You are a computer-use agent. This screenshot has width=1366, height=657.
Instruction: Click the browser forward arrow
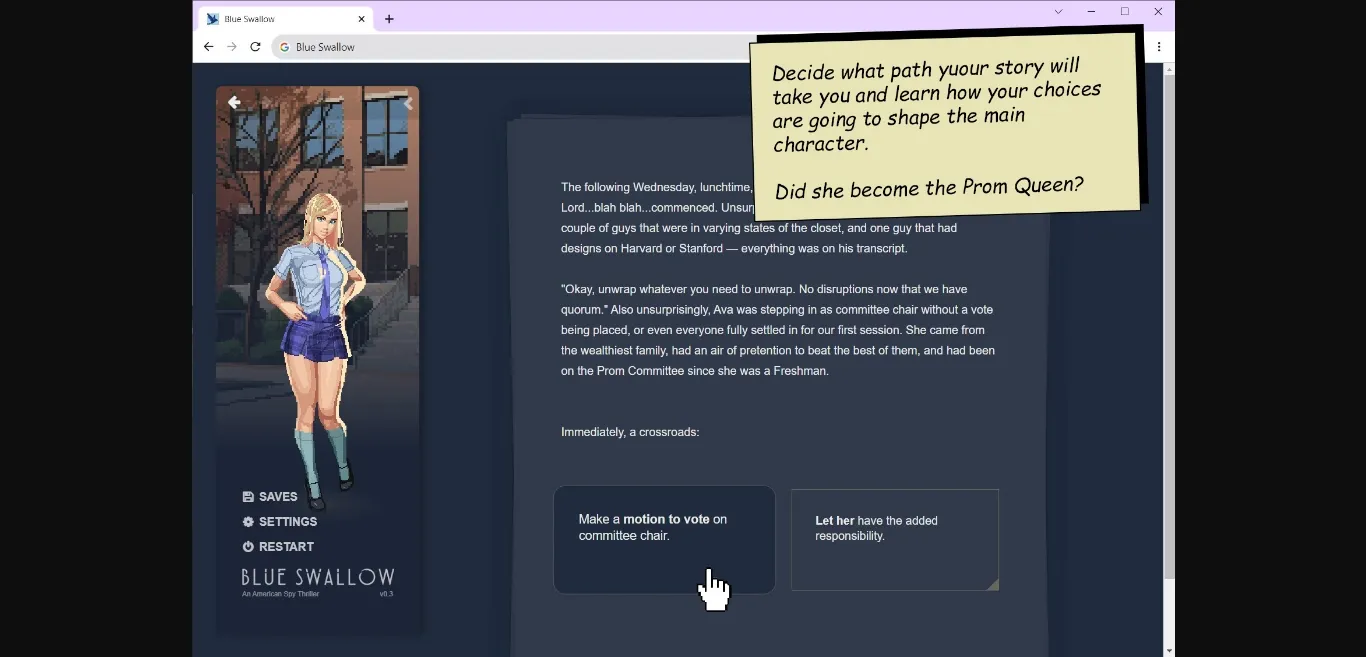231,46
